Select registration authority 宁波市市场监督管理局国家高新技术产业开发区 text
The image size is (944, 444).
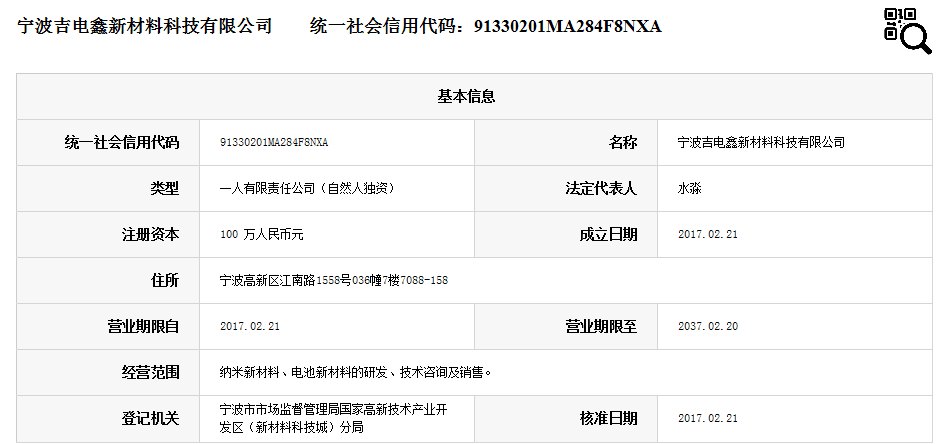pos(334,419)
